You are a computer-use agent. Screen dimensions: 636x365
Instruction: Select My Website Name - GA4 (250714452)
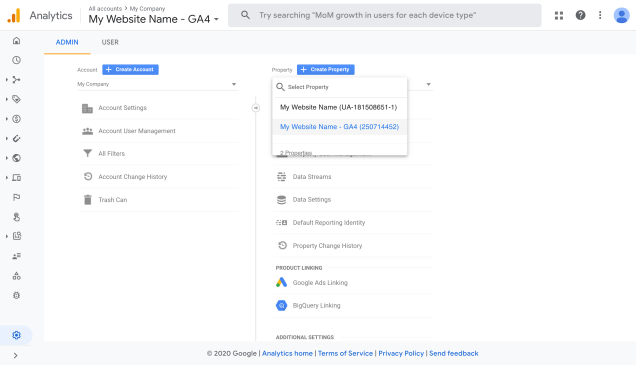click(x=339, y=127)
